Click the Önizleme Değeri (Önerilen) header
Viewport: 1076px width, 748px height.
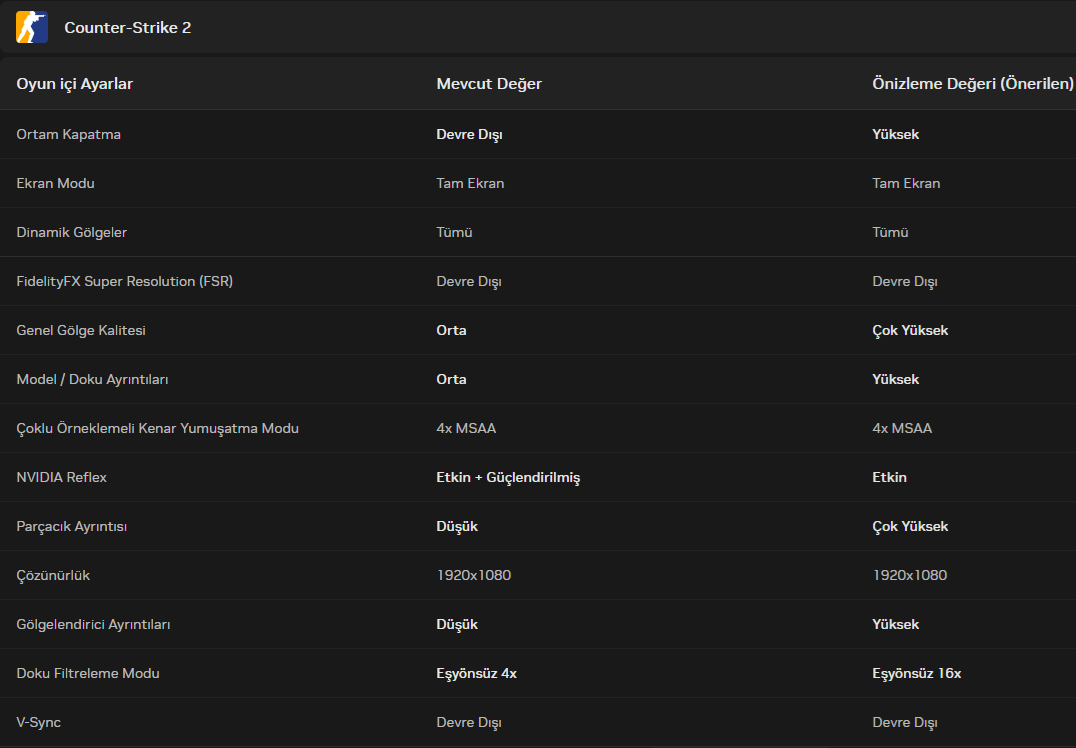pos(972,84)
